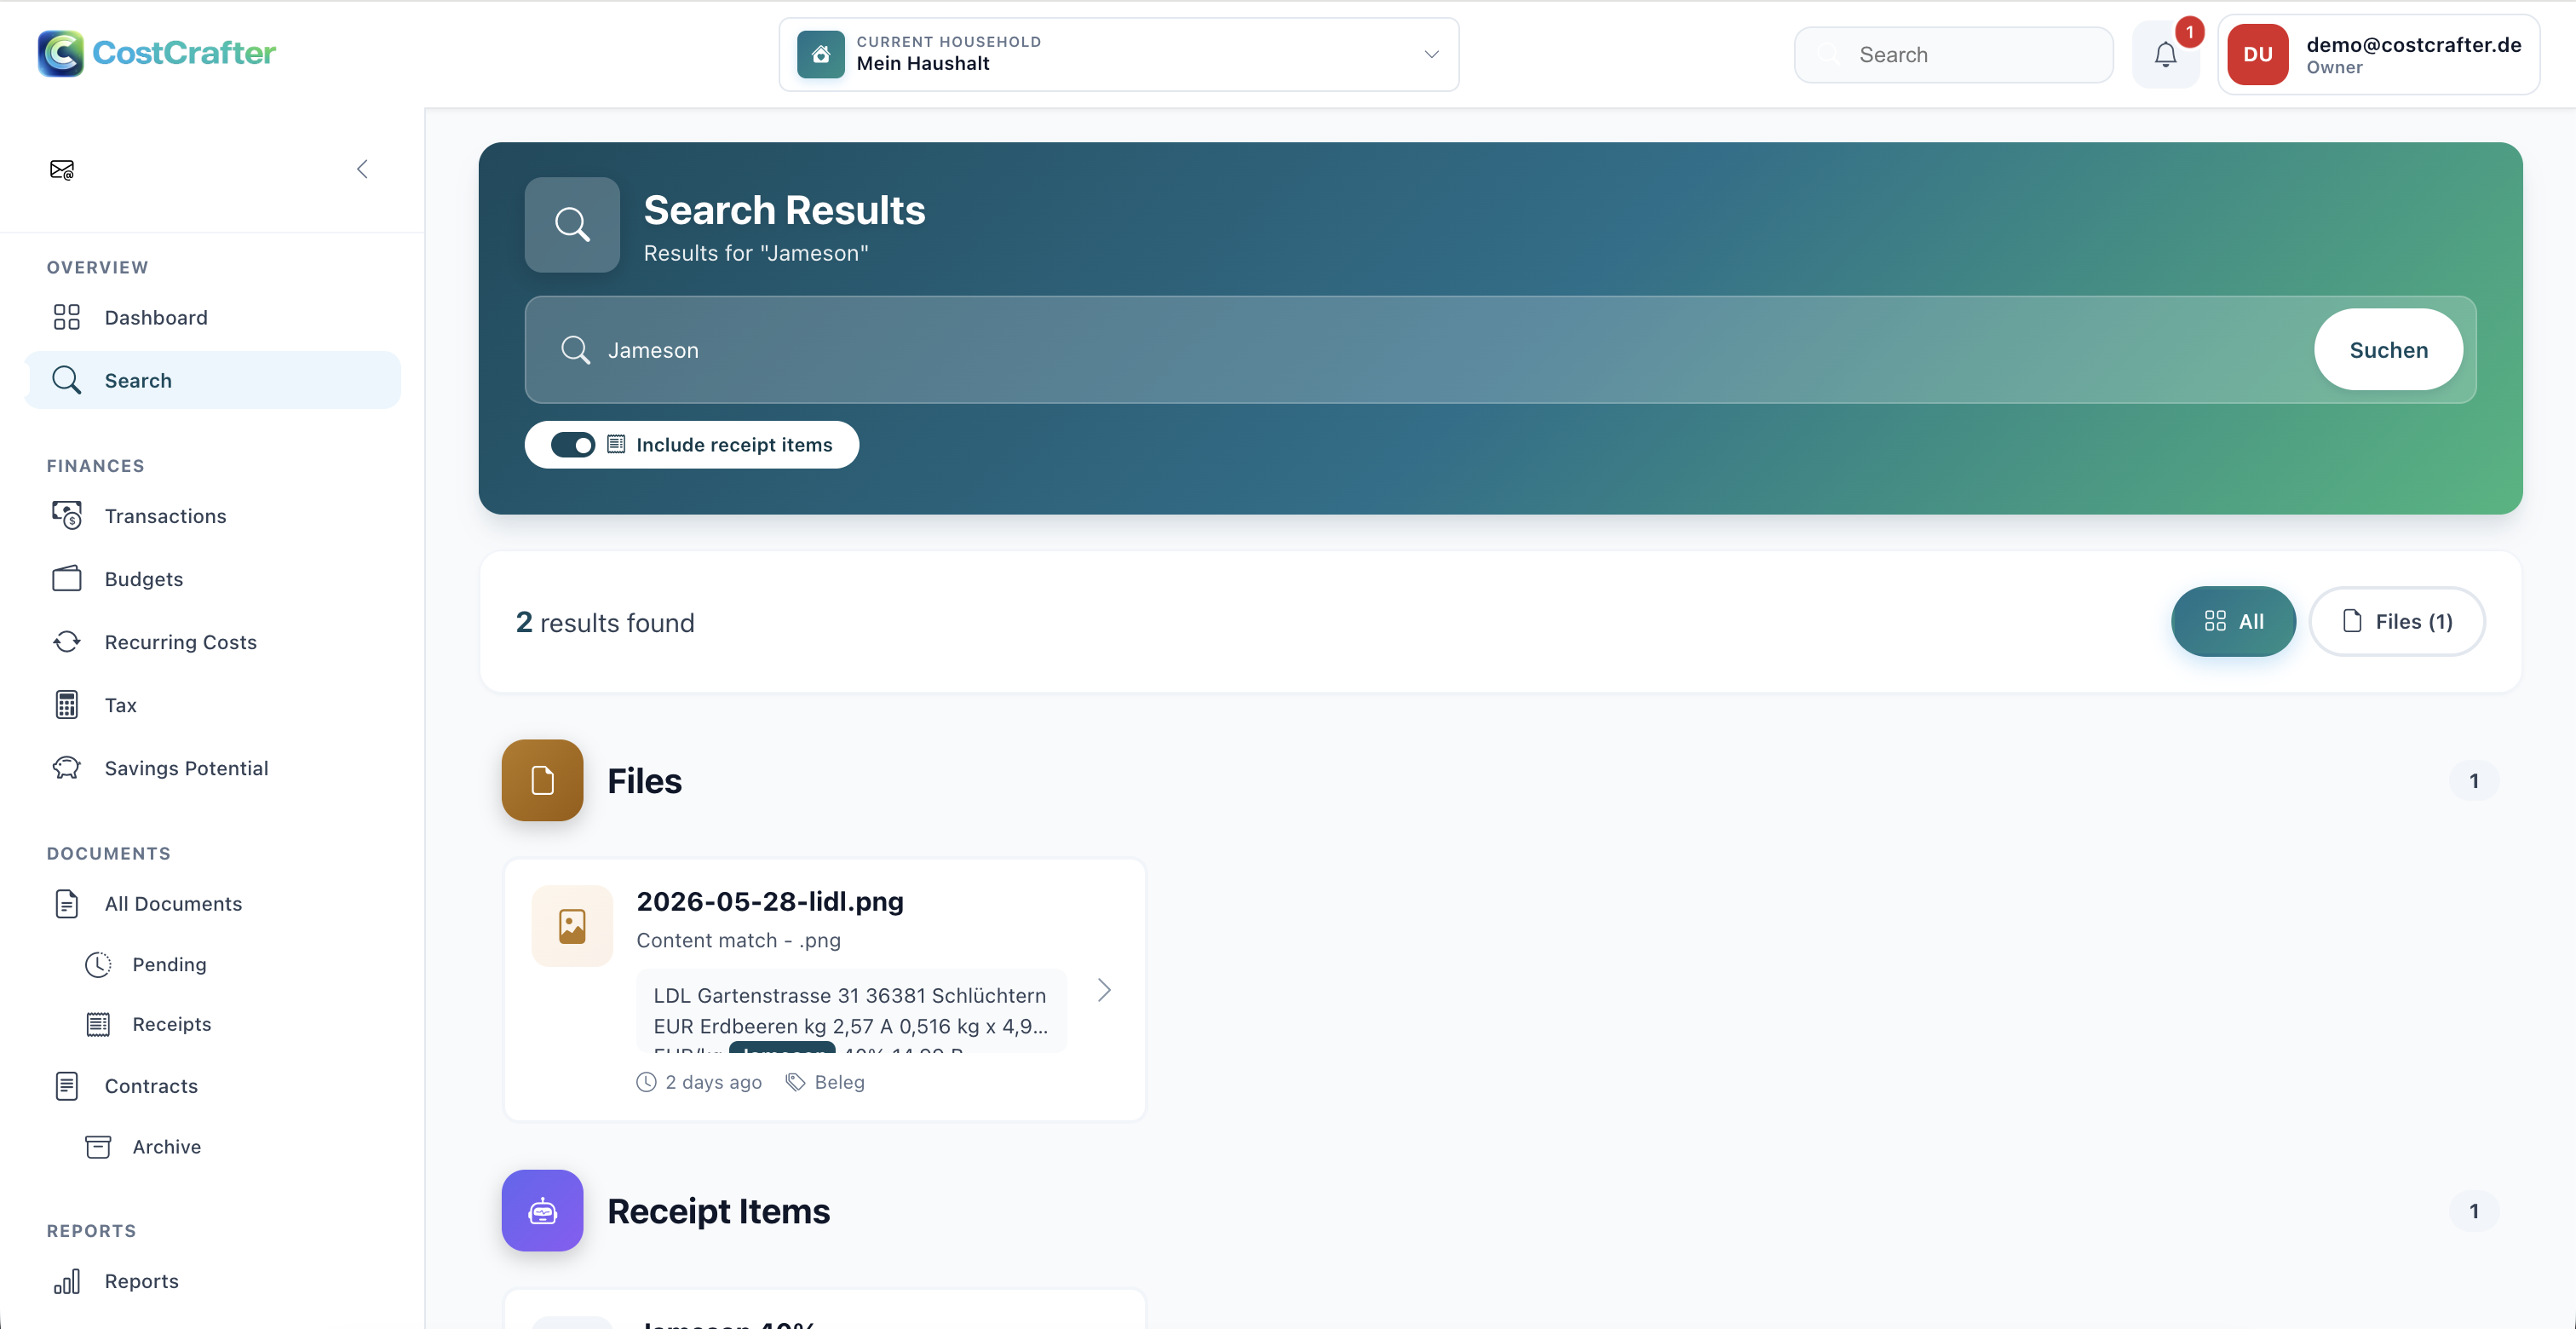Click the '2 results found' text

point(605,623)
